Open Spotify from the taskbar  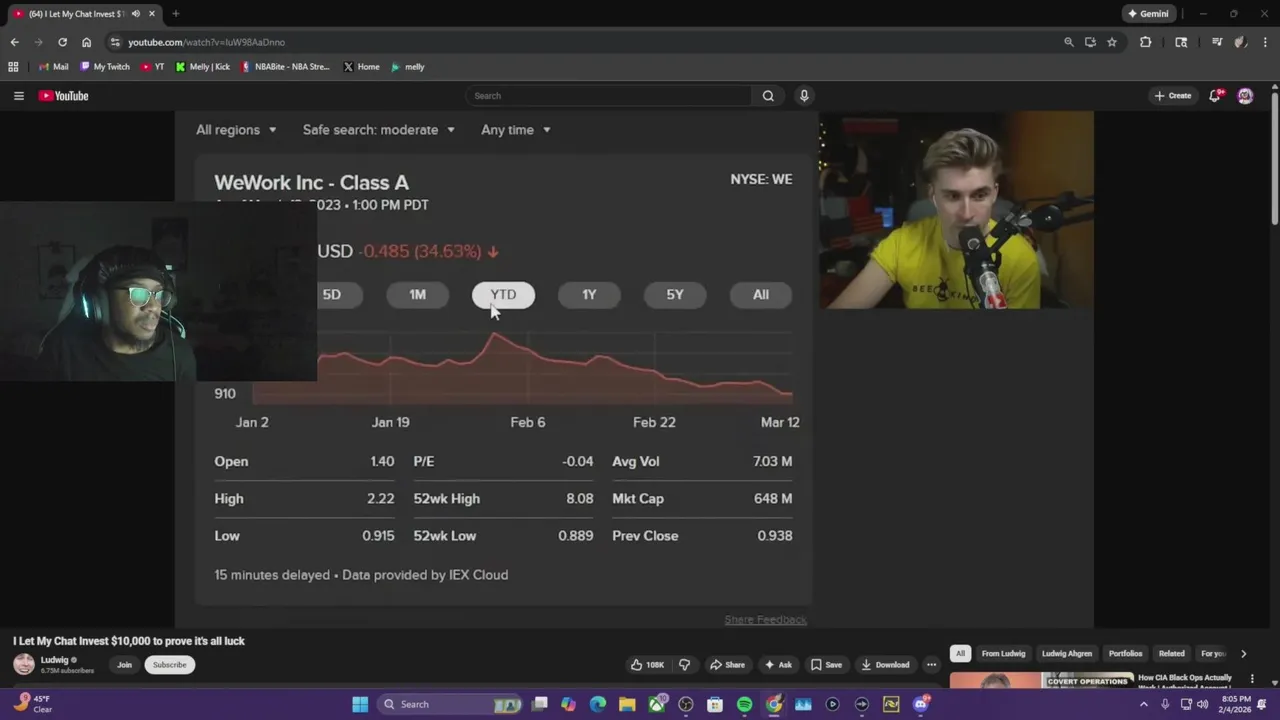click(x=744, y=704)
